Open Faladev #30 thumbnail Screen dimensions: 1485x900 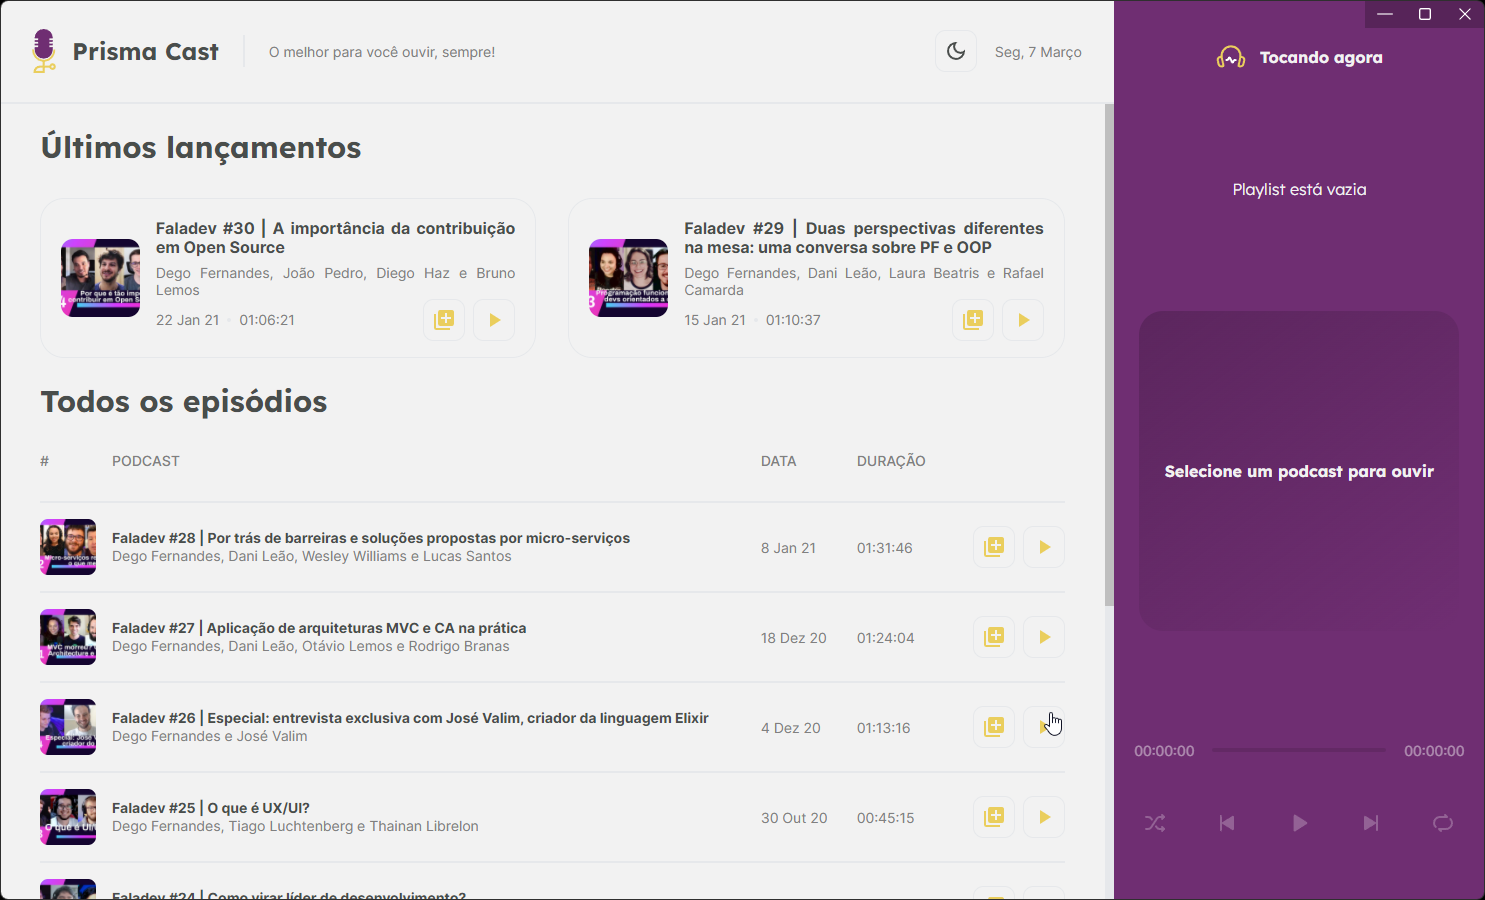click(x=101, y=278)
